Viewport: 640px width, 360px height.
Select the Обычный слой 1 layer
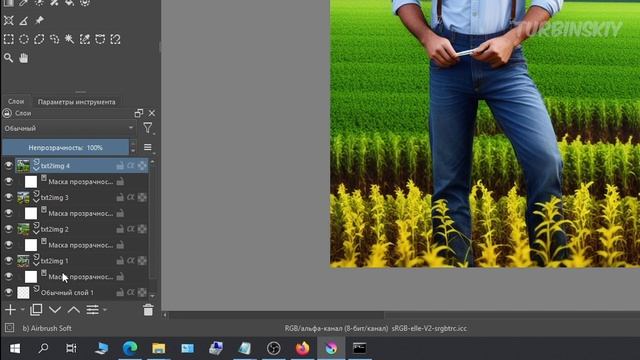pyautogui.click(x=81, y=292)
